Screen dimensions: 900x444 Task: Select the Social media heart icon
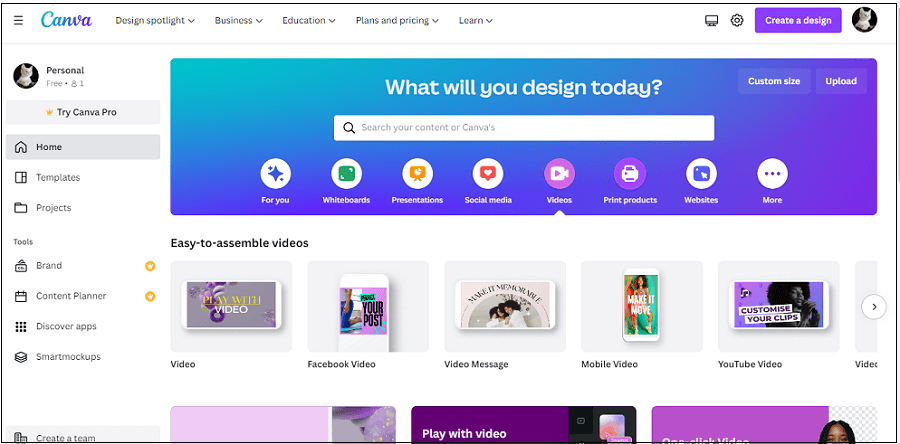pos(488,174)
